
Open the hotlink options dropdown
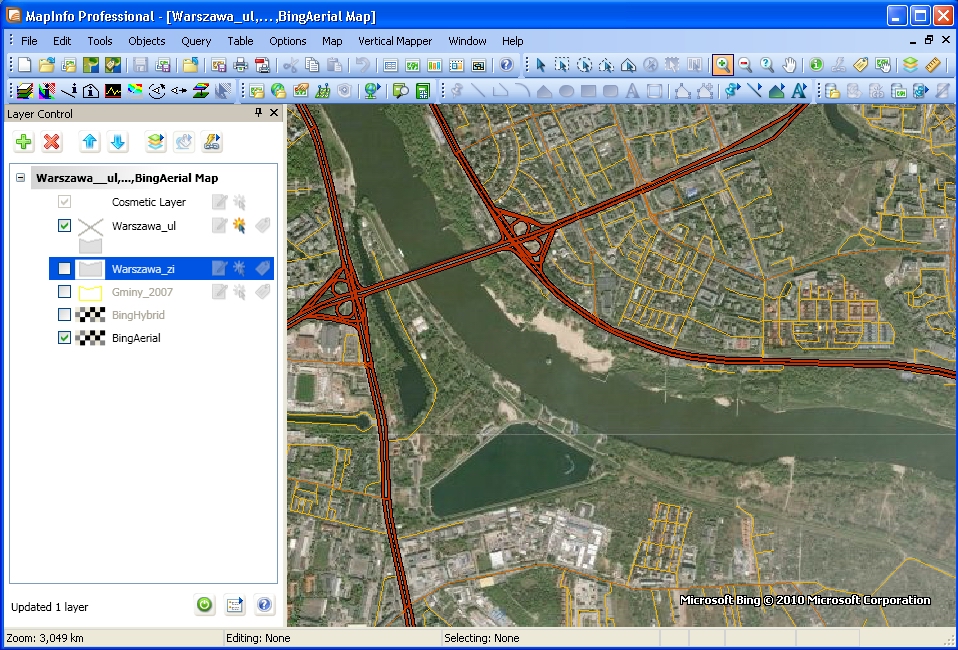click(x=211, y=142)
